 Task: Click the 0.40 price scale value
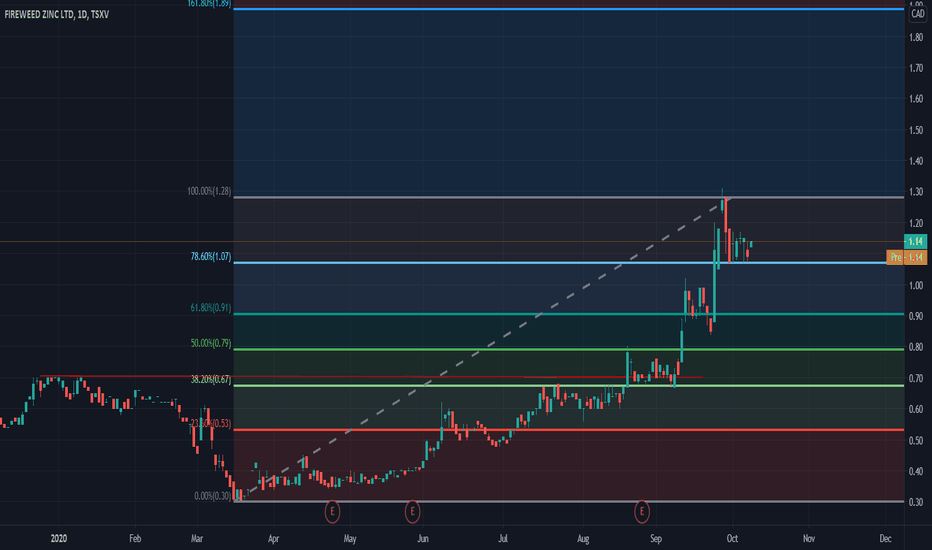click(916, 472)
